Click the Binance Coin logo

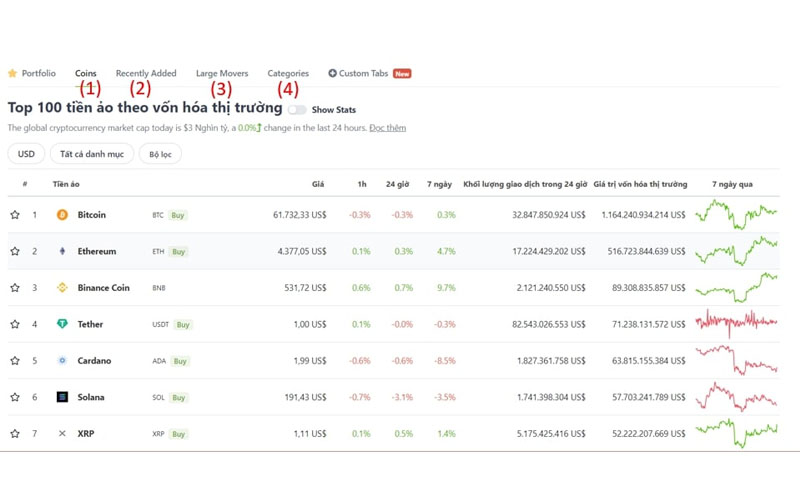coord(62,288)
